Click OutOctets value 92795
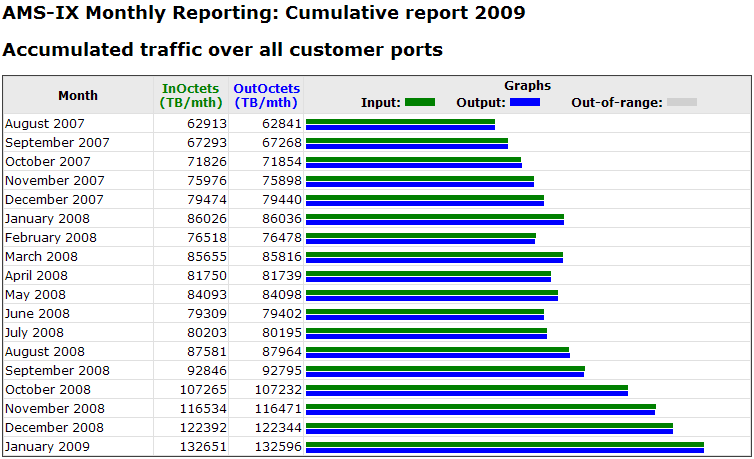Viewport: 754px width, 459px height. (x=282, y=371)
